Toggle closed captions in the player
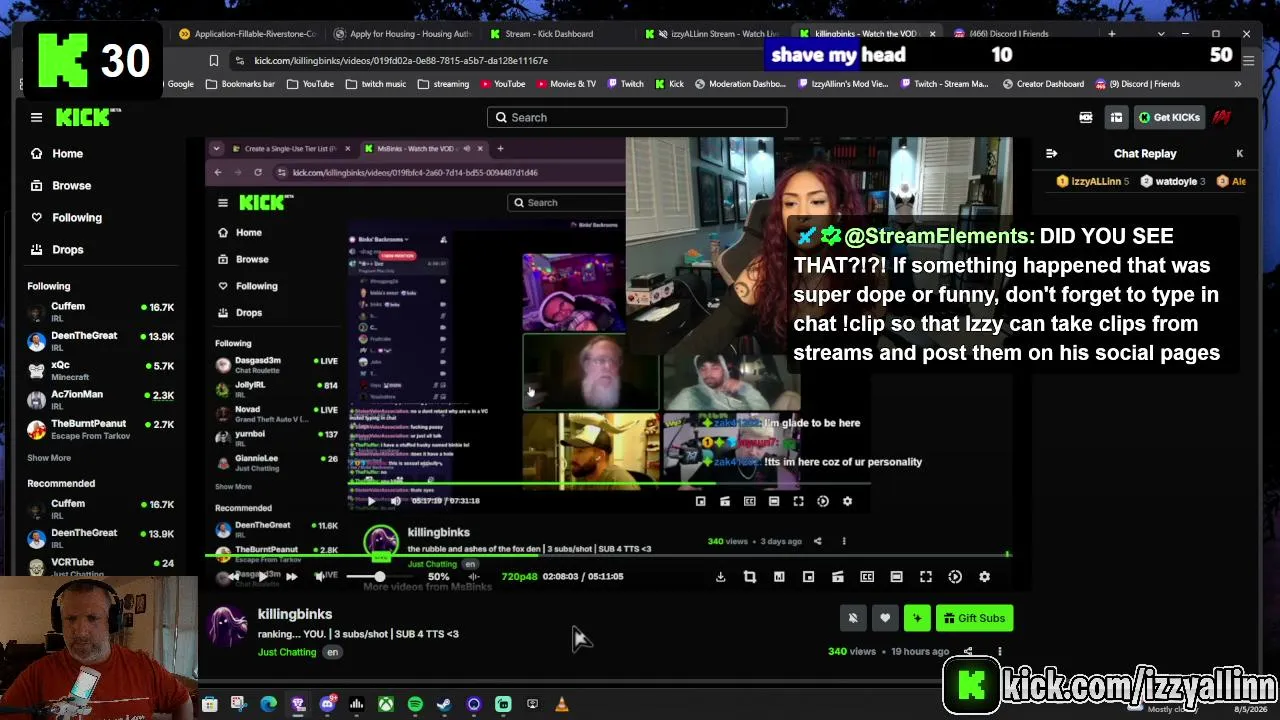Image resolution: width=1280 pixels, height=720 pixels. point(867,577)
